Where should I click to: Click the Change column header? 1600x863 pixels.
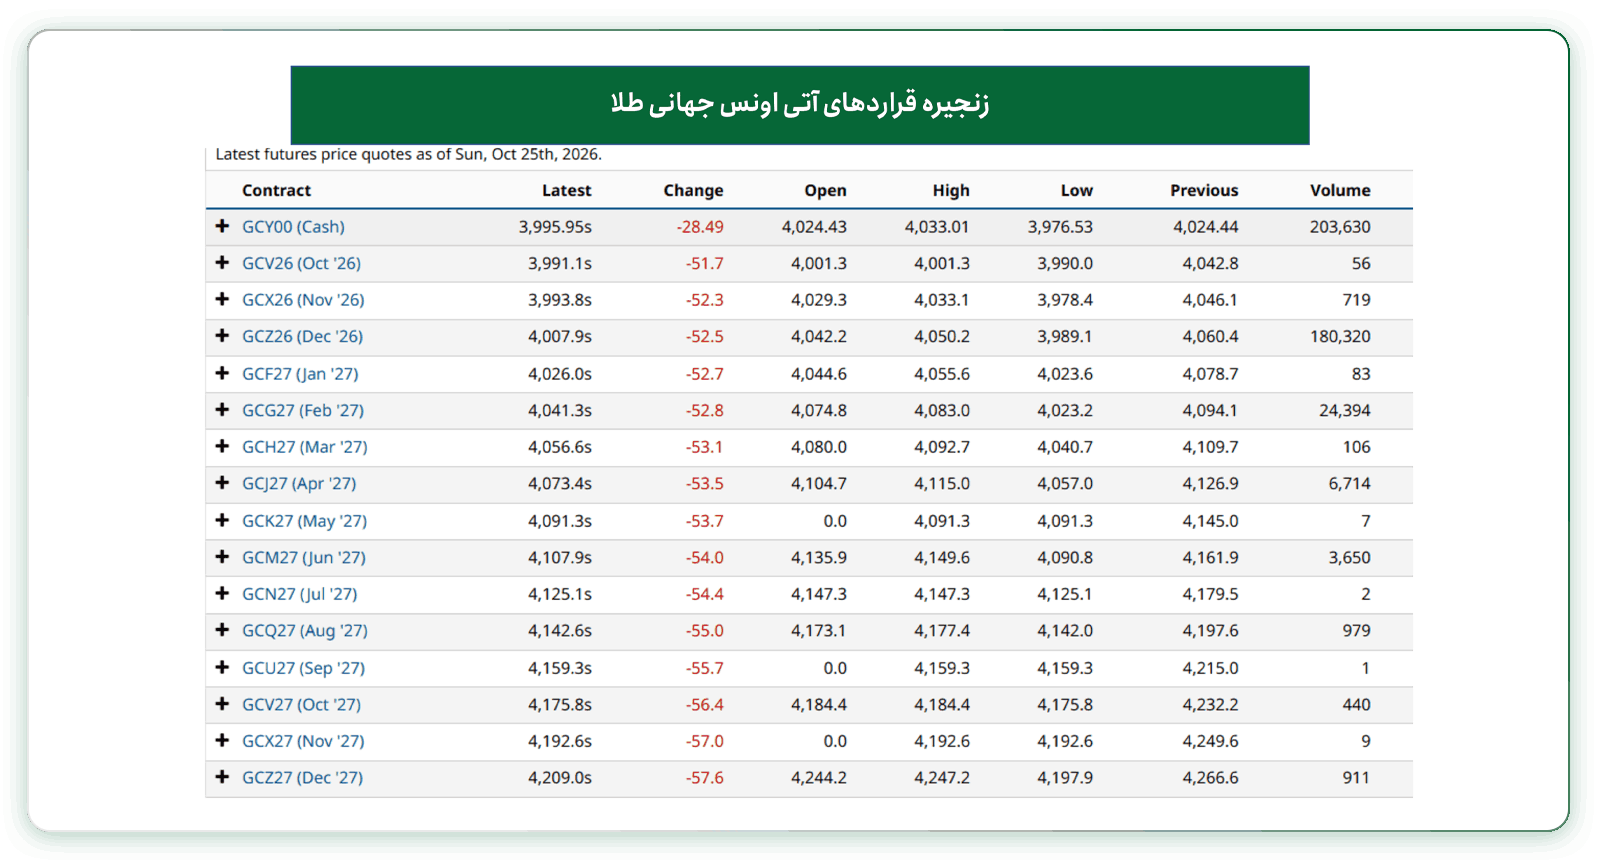693,190
